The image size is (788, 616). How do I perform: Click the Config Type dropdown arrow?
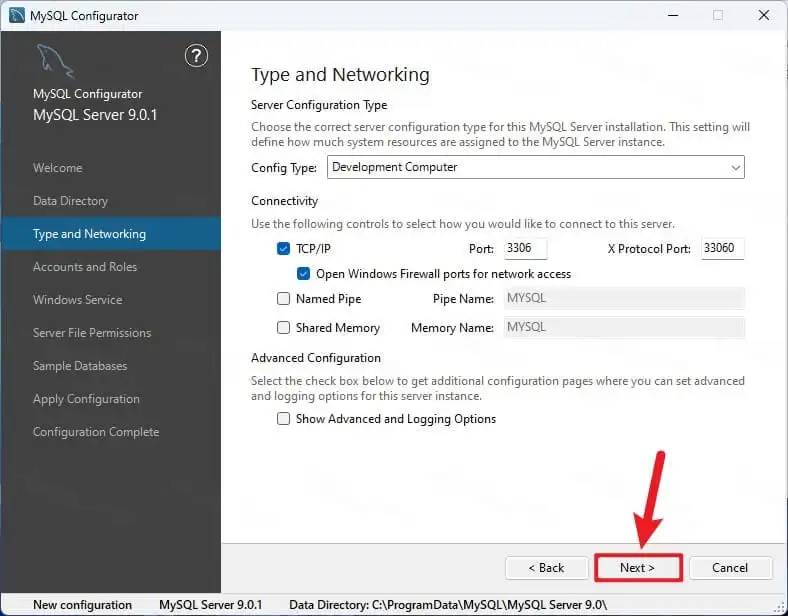(x=735, y=167)
